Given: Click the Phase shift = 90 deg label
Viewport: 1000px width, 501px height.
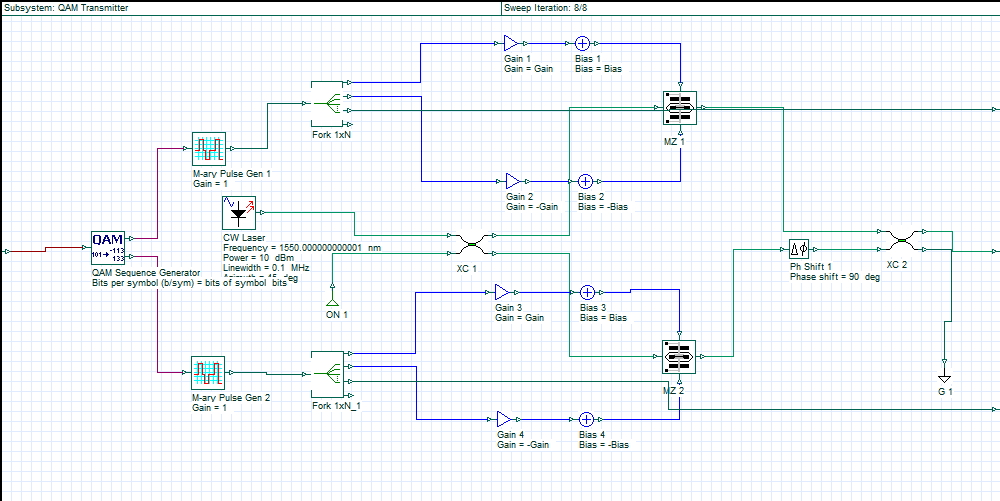Looking at the screenshot, I should coord(834,277).
